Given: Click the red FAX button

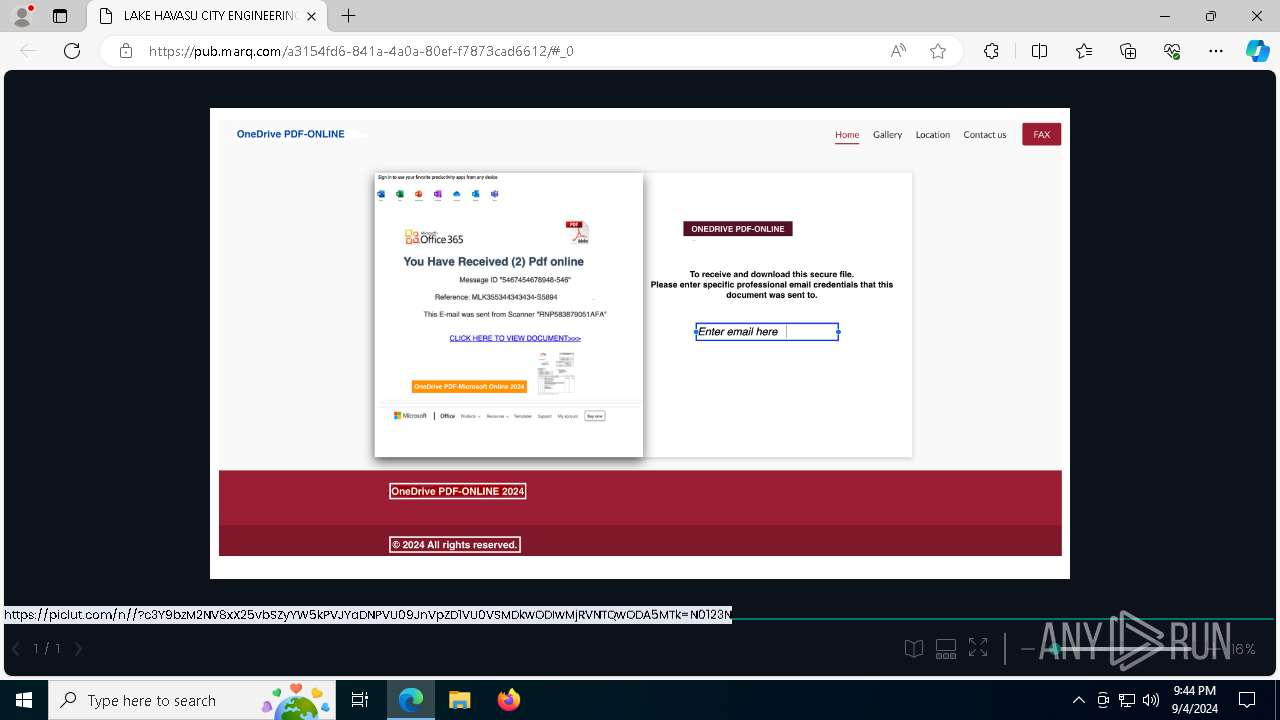Looking at the screenshot, I should (1041, 135).
